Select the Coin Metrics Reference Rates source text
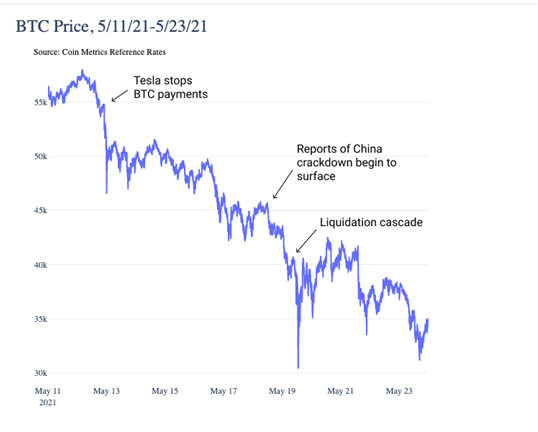Viewport: 538px width, 432px height. 100,52
